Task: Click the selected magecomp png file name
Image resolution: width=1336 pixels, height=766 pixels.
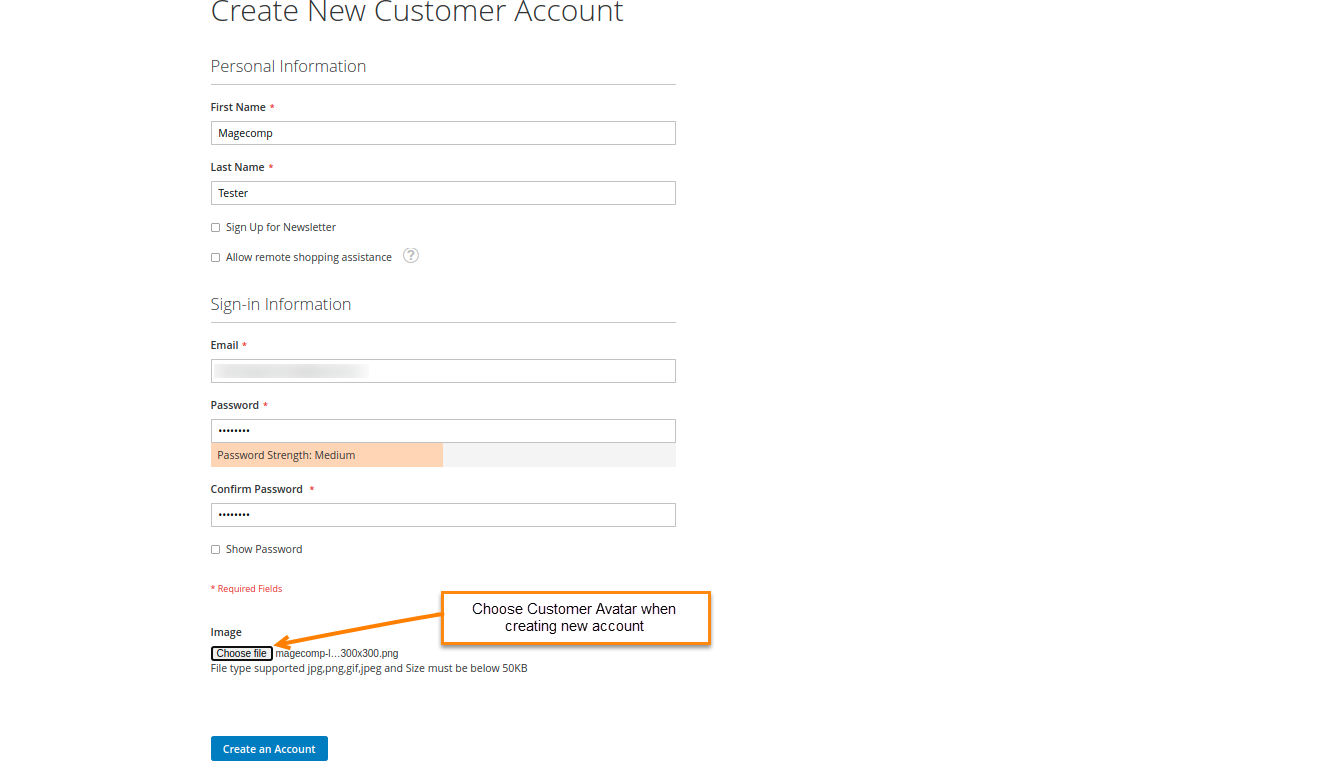Action: 337,654
